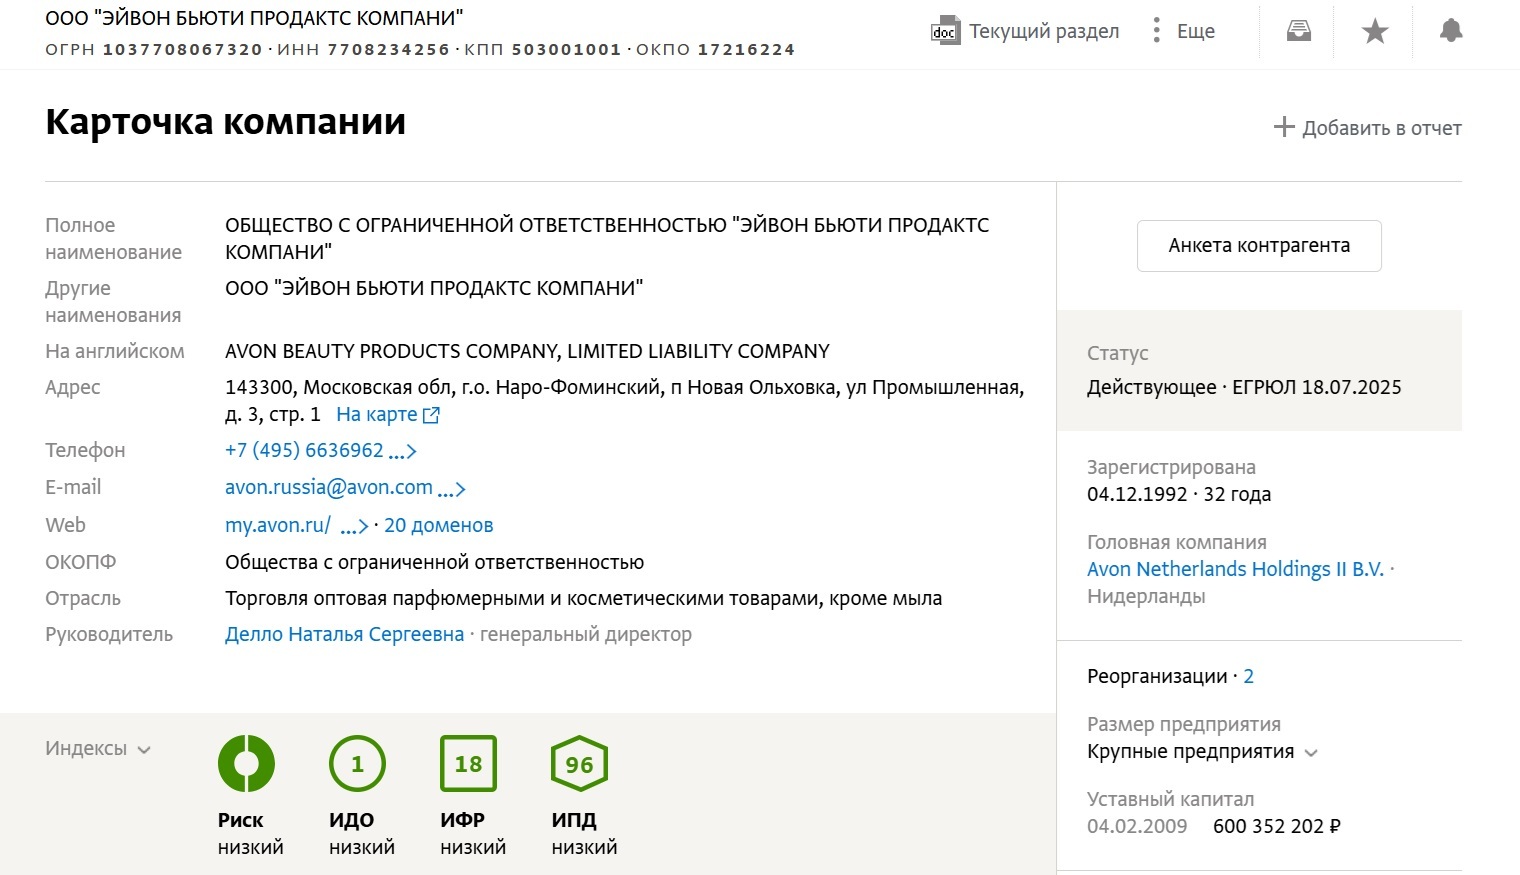Click the ИПД hexagon index icon
Image resolution: width=1520 pixels, height=875 pixels.
click(579, 764)
